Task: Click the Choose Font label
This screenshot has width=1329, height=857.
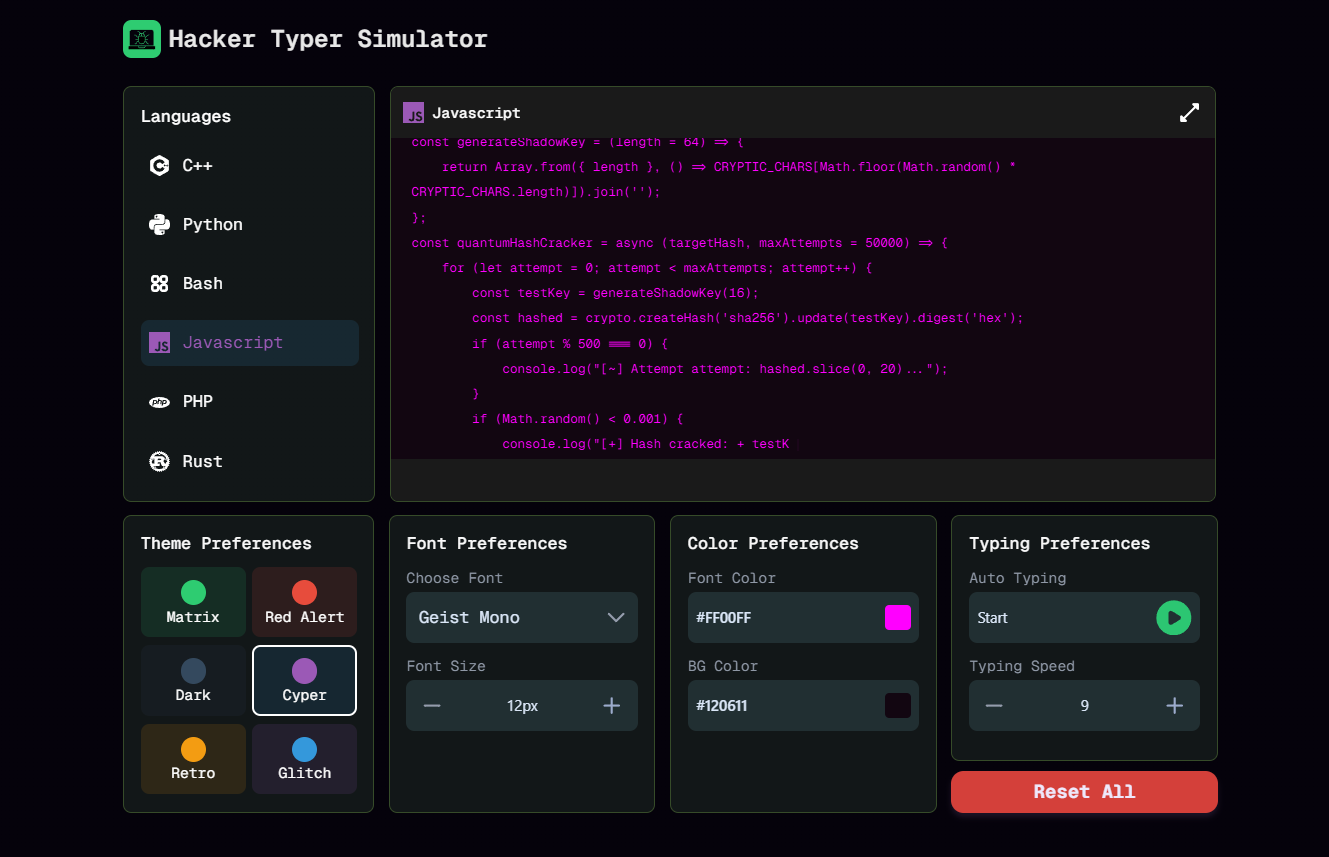Action: point(455,578)
